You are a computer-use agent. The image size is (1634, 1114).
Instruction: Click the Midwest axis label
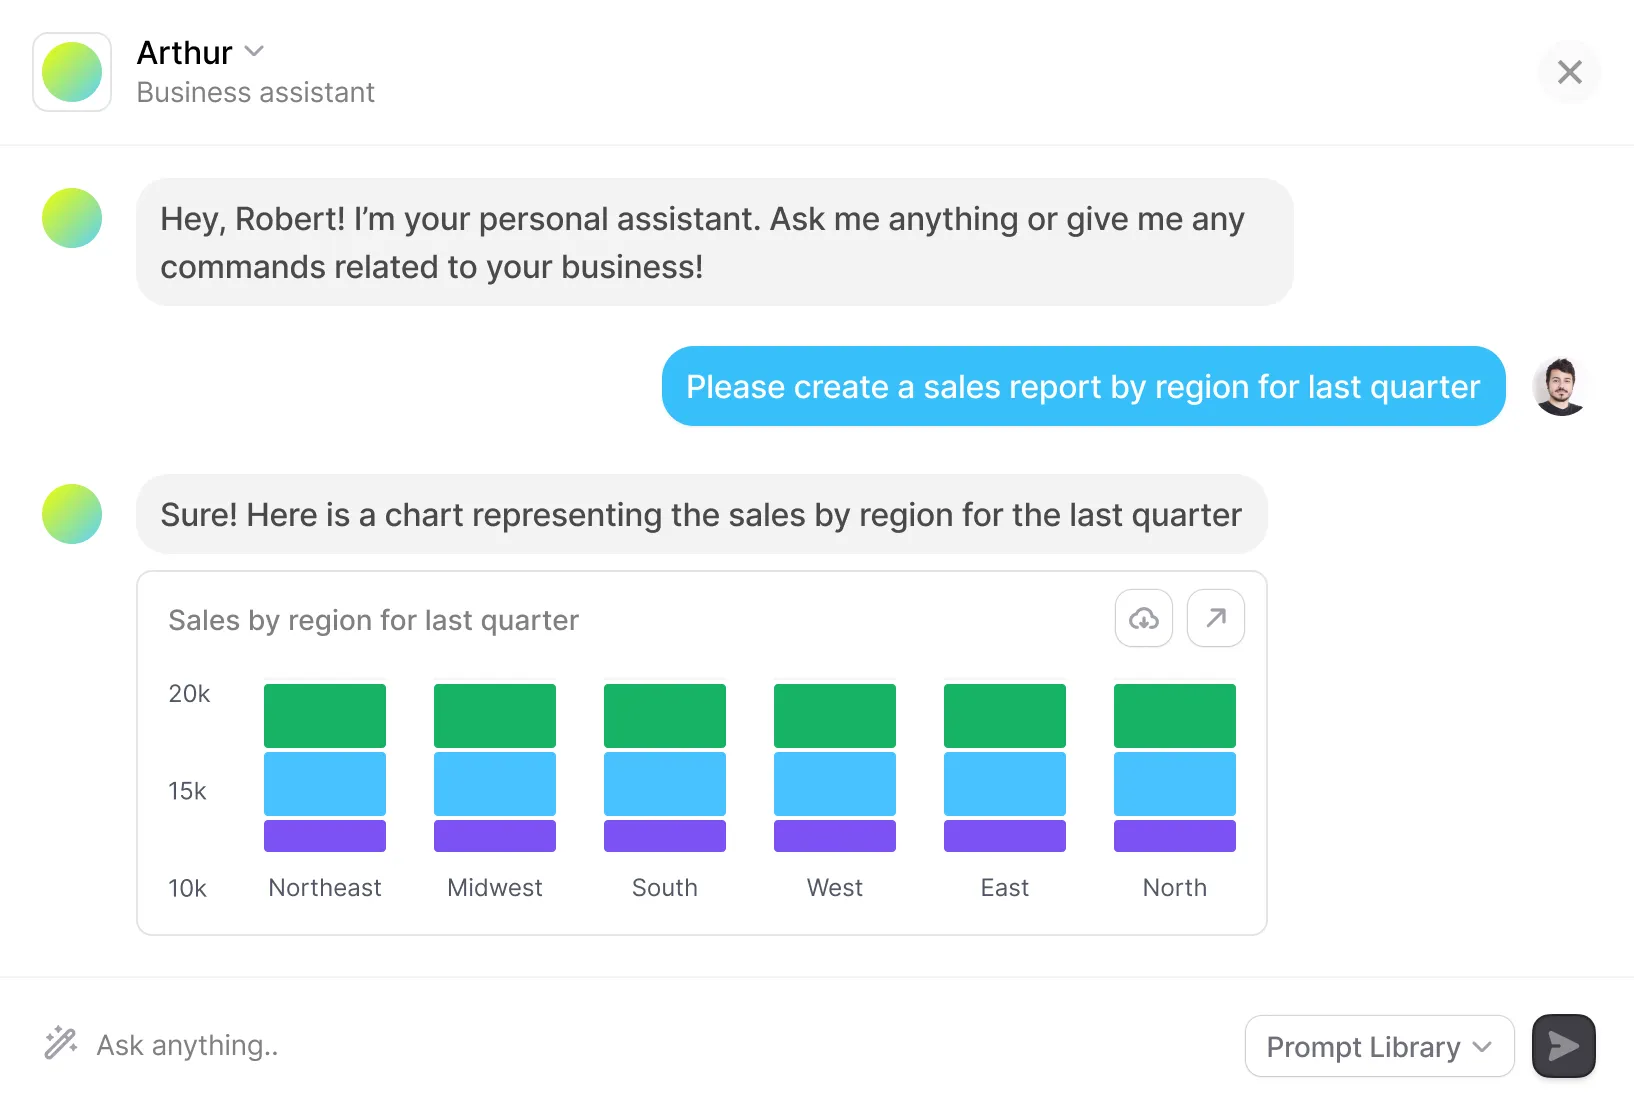494,888
